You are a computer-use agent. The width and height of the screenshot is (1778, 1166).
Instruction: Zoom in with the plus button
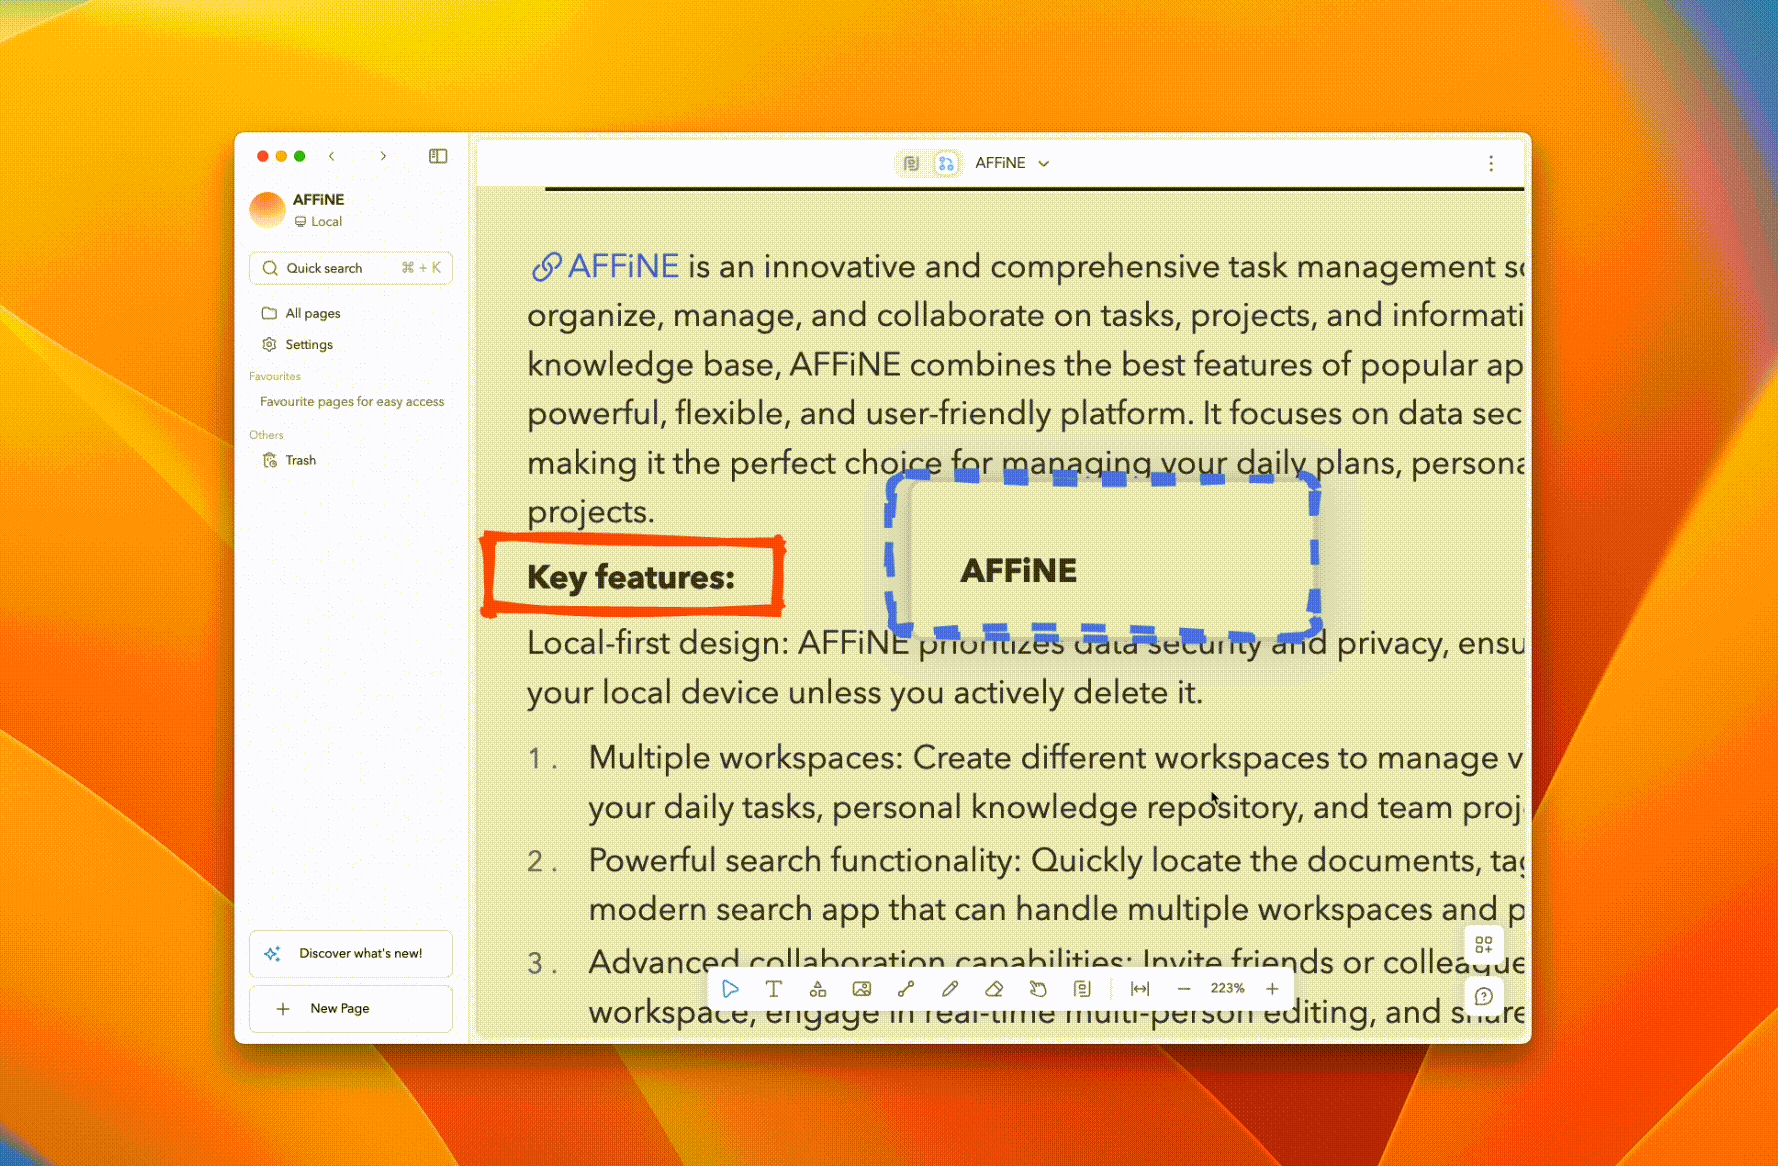point(1272,989)
